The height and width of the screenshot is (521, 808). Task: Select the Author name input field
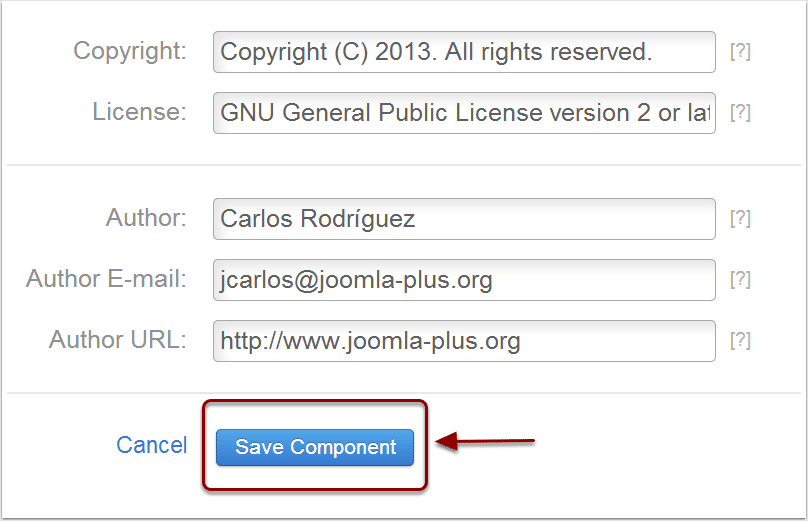pyautogui.click(x=464, y=219)
